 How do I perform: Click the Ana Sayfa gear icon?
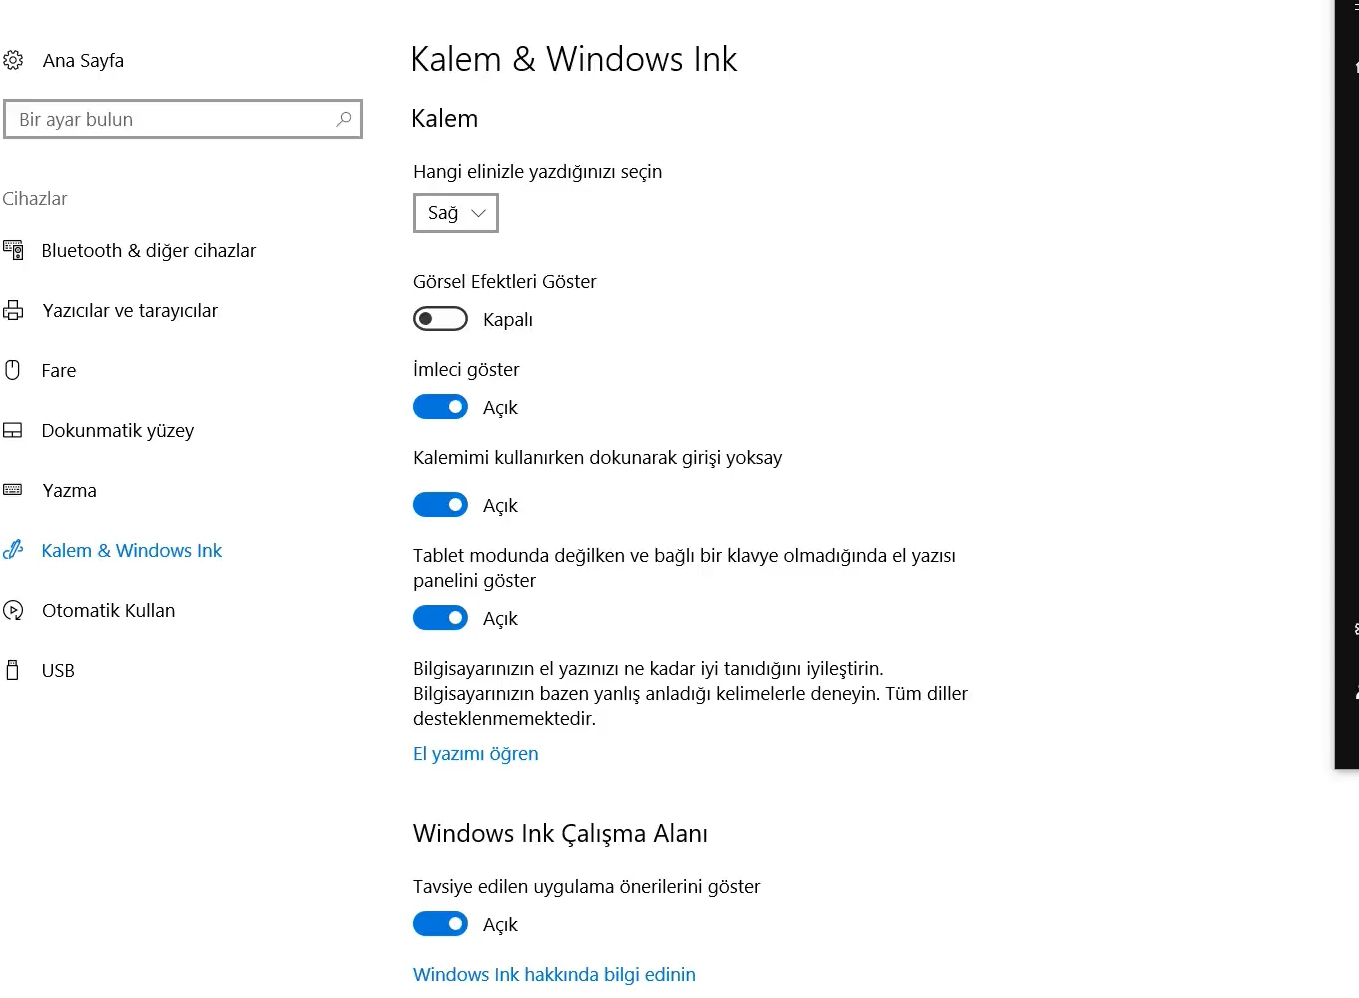(x=13, y=61)
